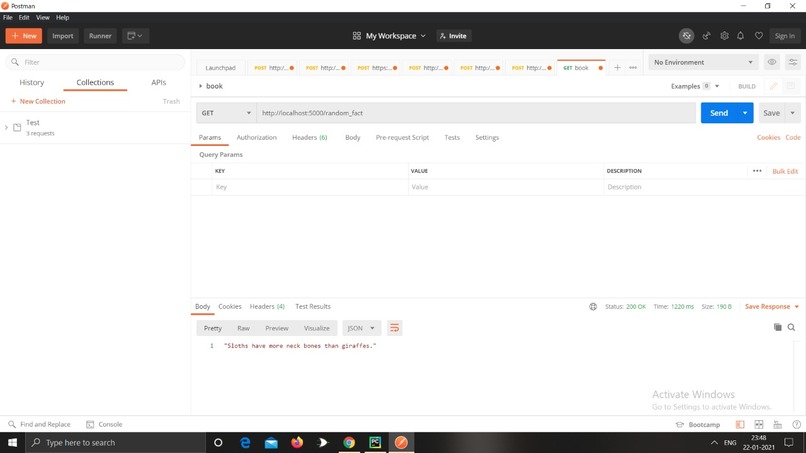Click the edit pencil icon near BUILD
This screenshot has width=806, height=453.
(773, 86)
